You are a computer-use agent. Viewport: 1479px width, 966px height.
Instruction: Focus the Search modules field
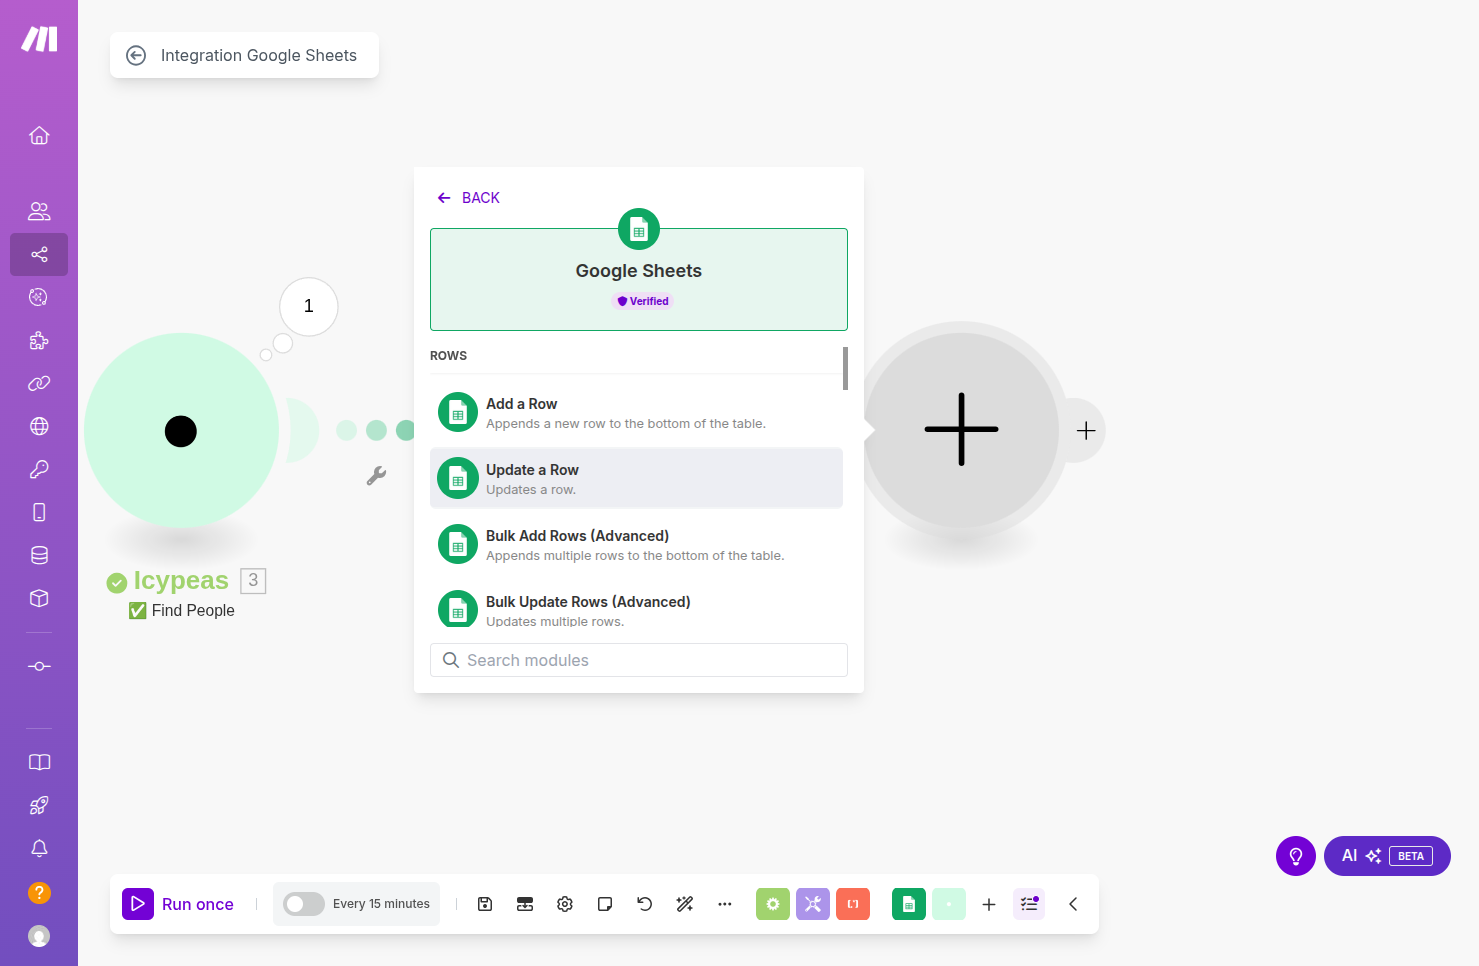click(639, 660)
